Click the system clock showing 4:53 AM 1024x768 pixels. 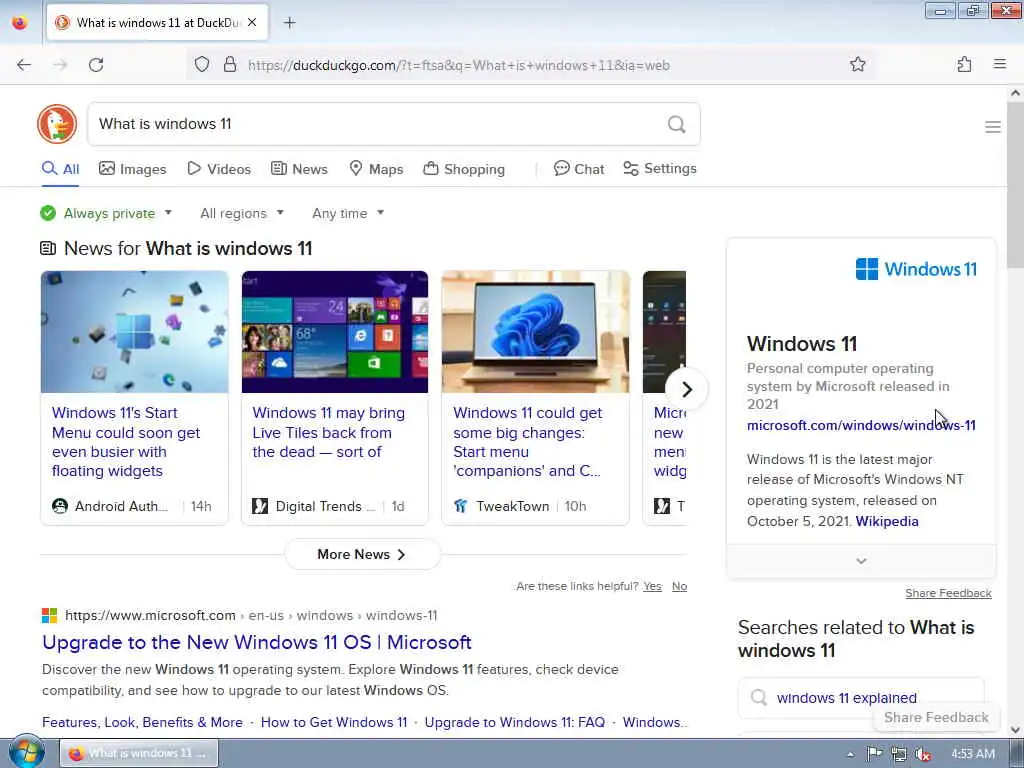pyautogui.click(x=973, y=754)
